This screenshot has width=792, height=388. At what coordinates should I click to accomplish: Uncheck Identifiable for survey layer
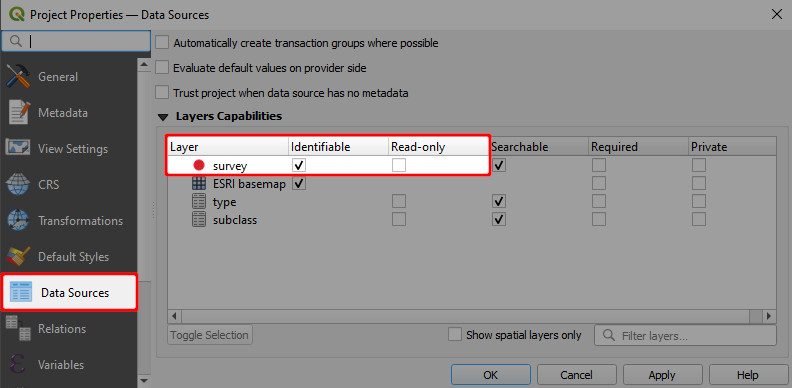coord(299,165)
